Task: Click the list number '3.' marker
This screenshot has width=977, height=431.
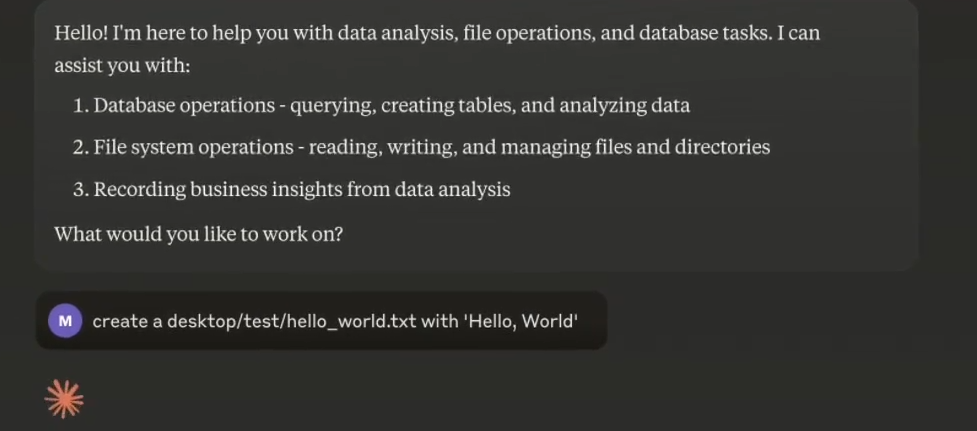Action: 82,189
